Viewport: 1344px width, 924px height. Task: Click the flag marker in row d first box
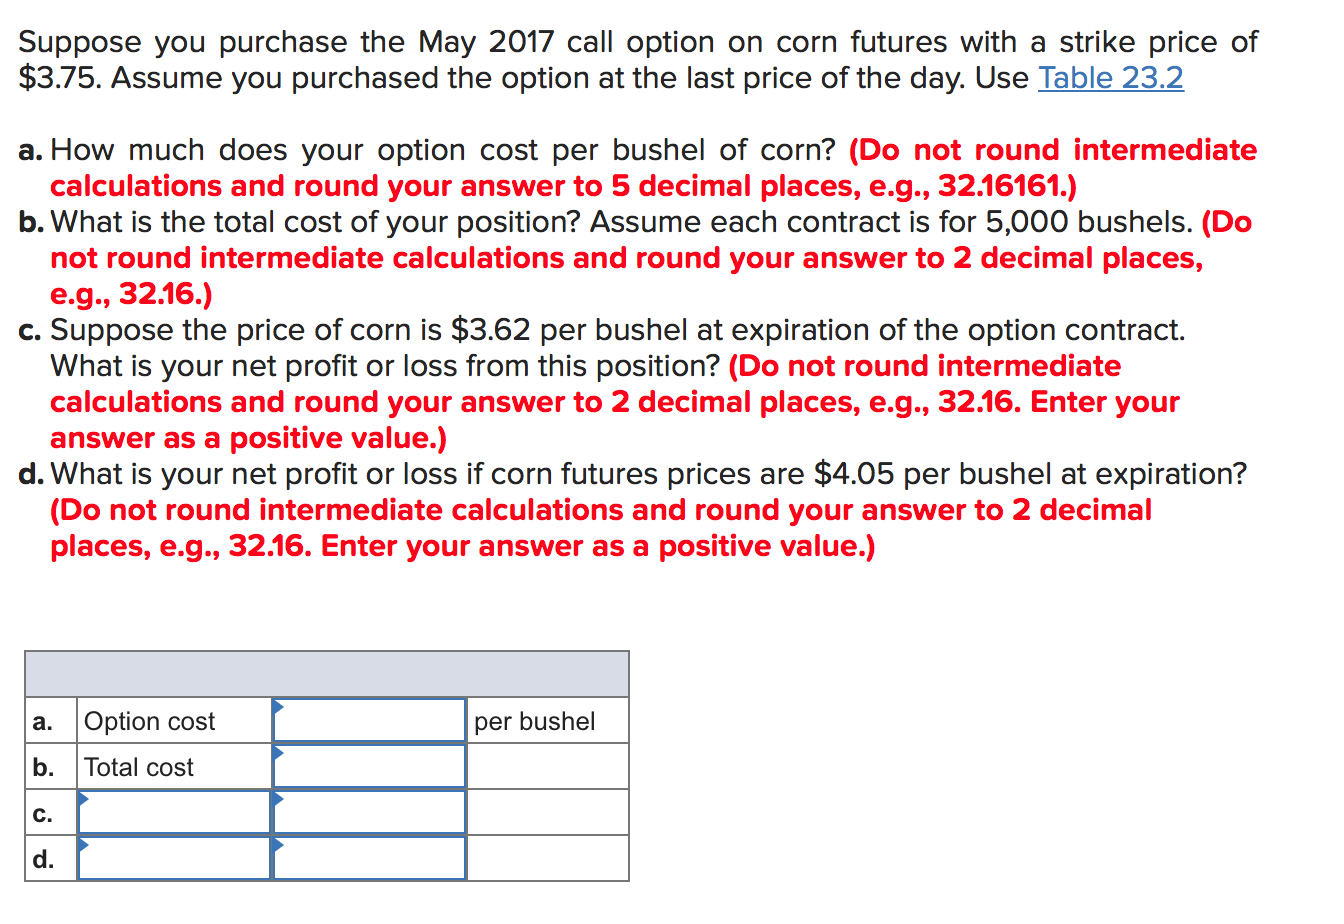point(84,843)
